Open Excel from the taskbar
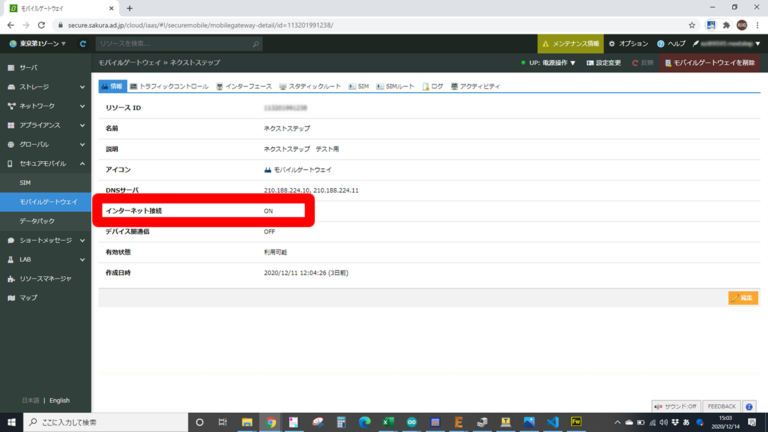 (x=388, y=422)
